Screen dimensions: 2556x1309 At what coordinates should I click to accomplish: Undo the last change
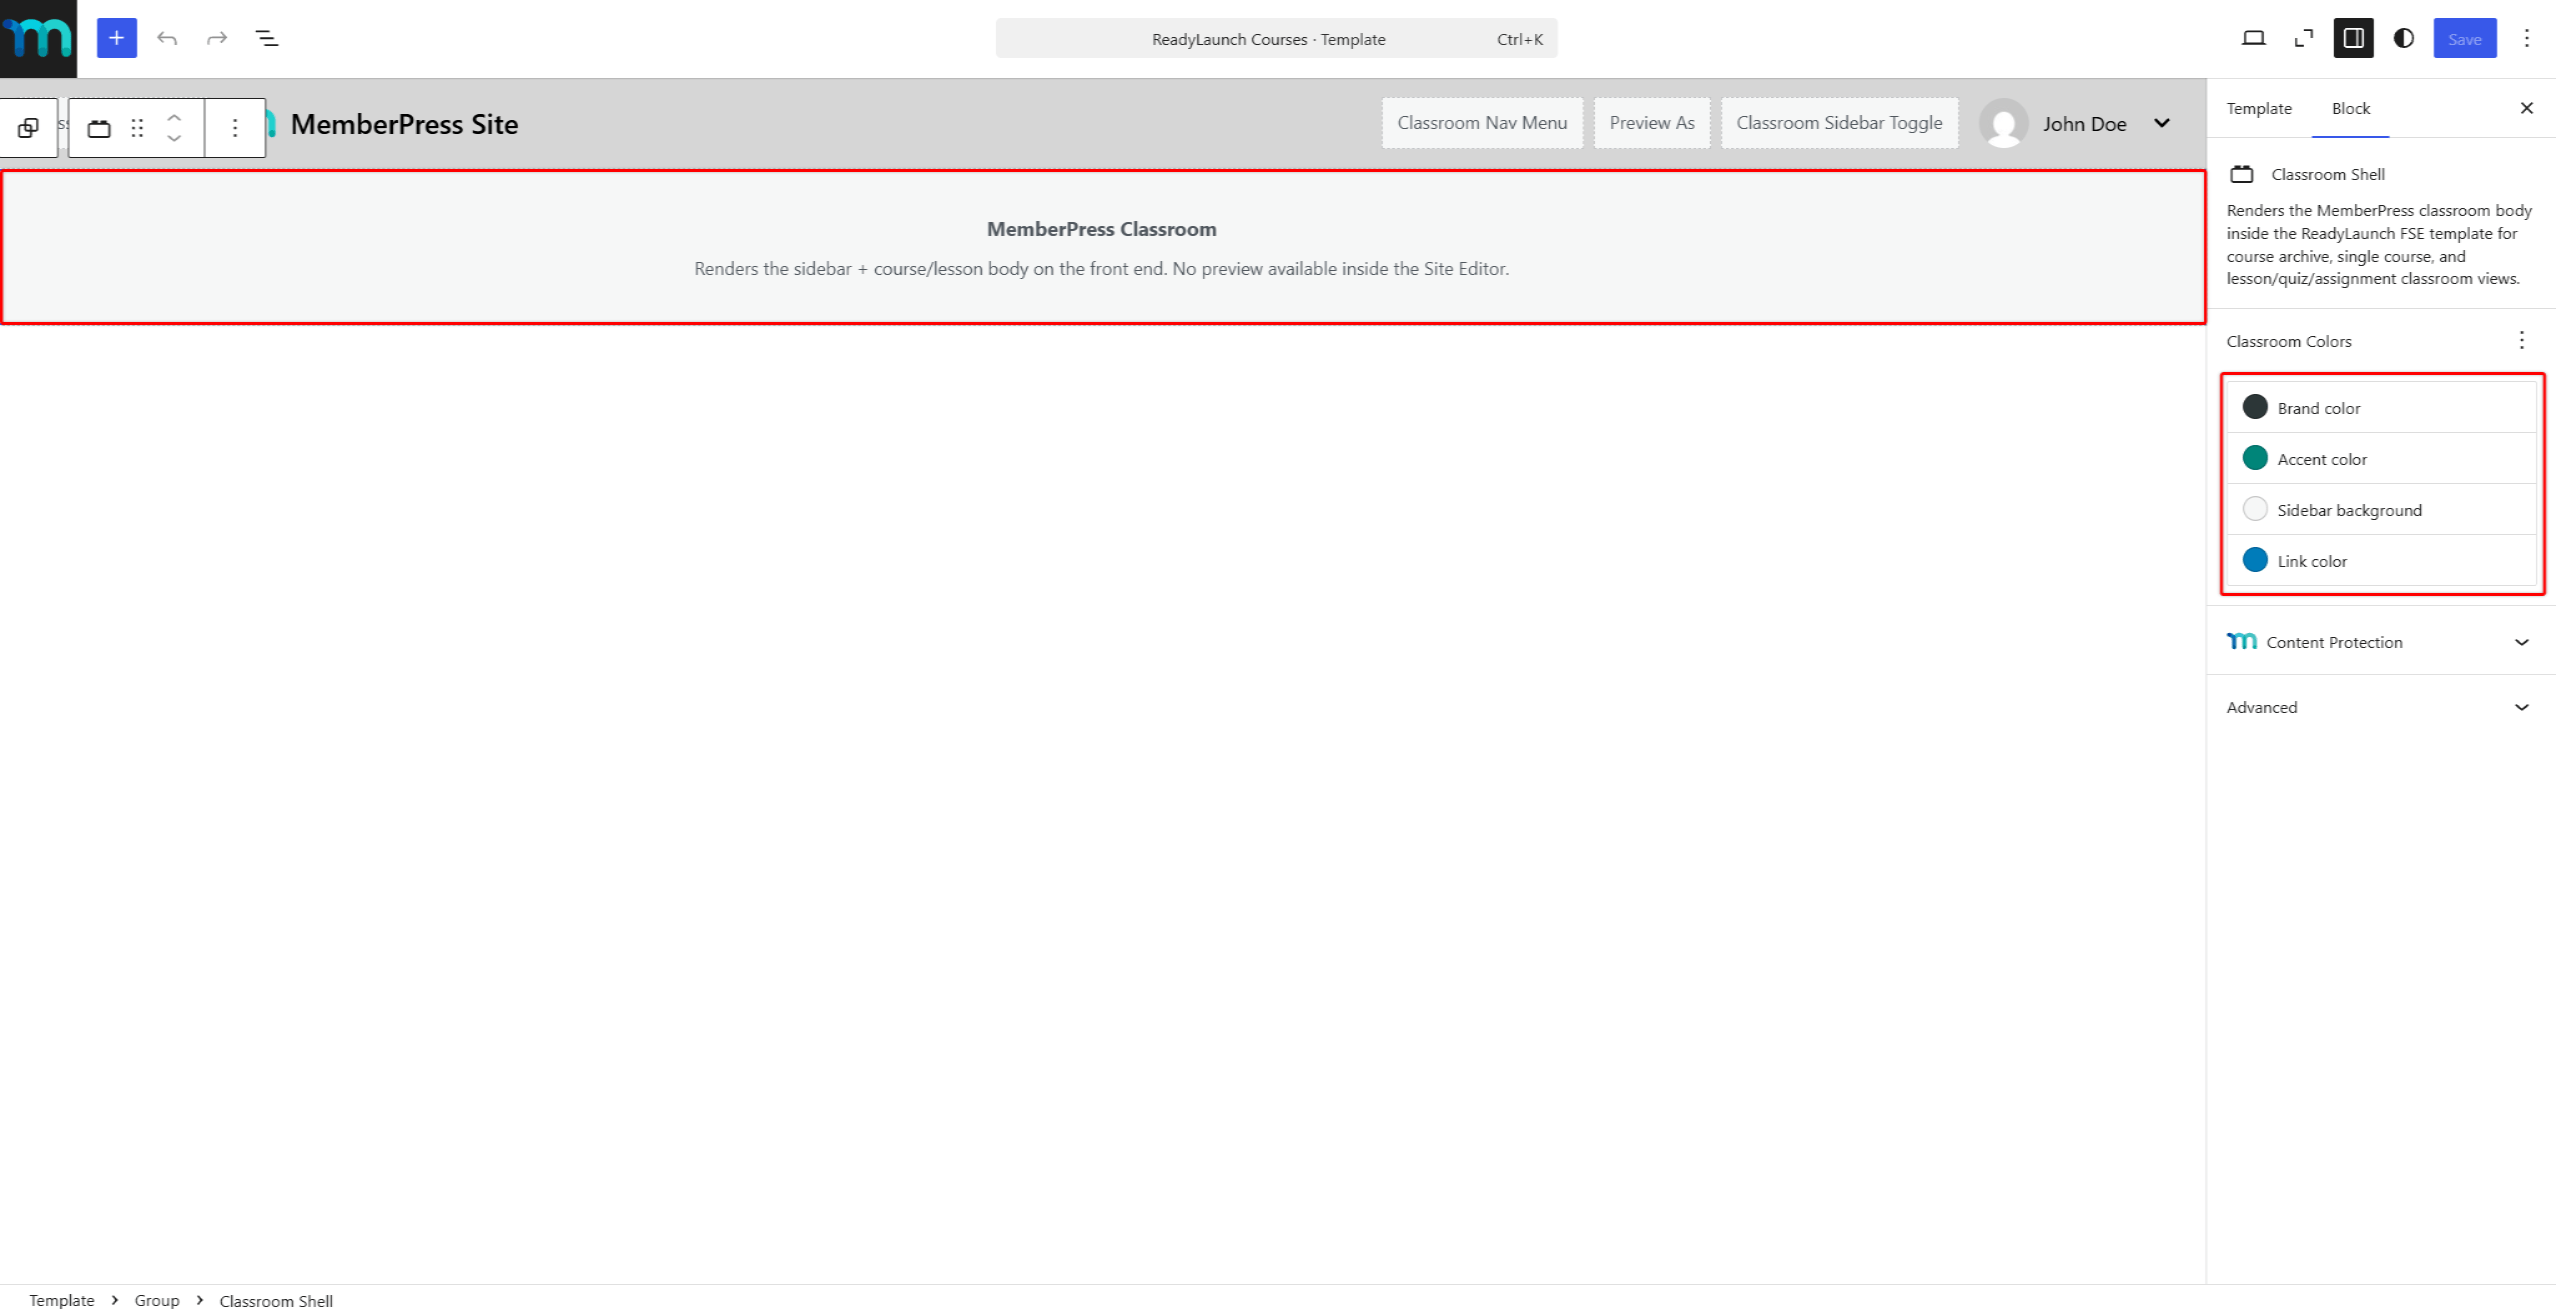point(167,38)
